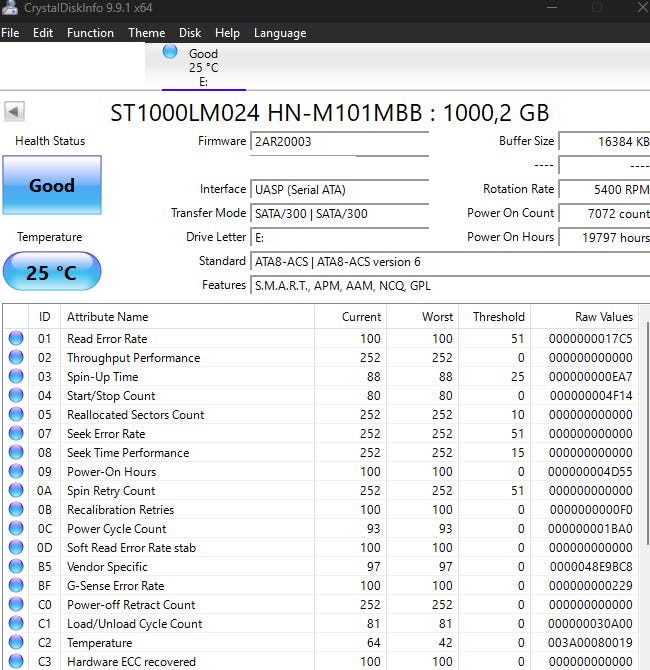Open the Function menu
This screenshot has width=650, height=670.
(90, 33)
